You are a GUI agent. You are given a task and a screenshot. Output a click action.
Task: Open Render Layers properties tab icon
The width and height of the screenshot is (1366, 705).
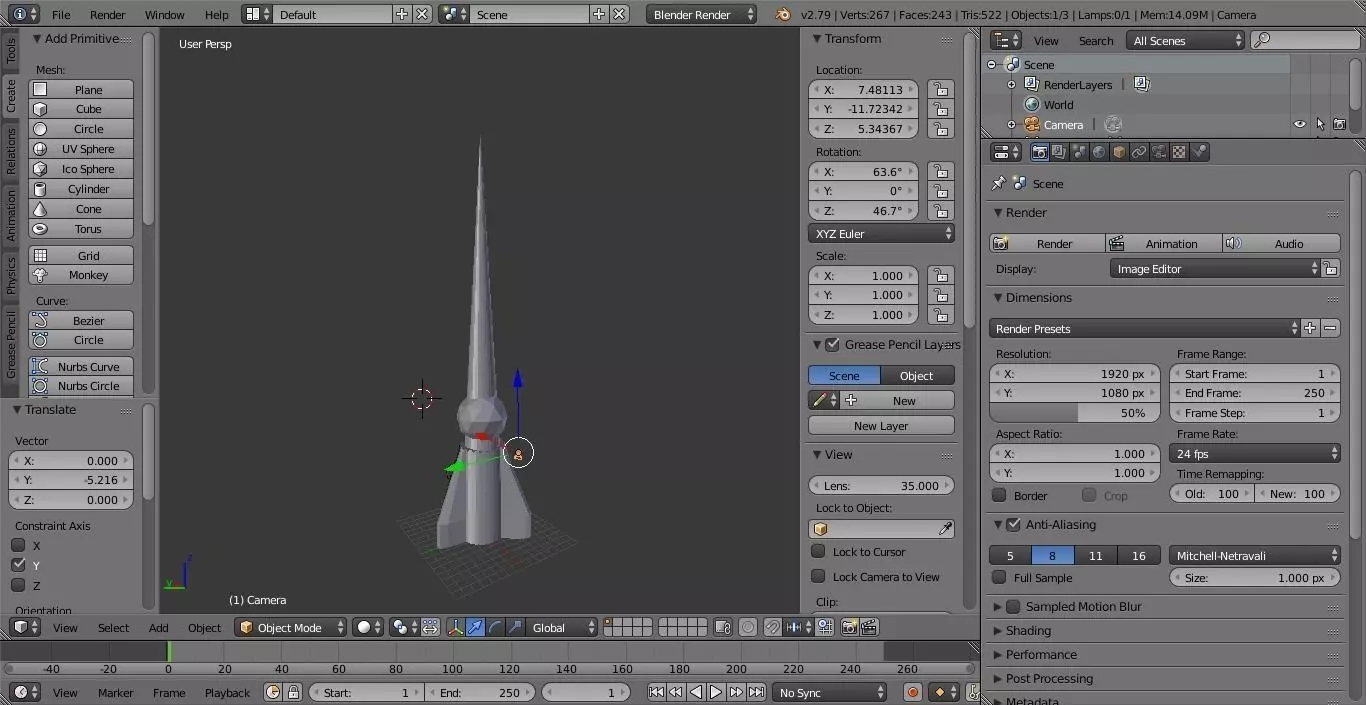(1059, 152)
